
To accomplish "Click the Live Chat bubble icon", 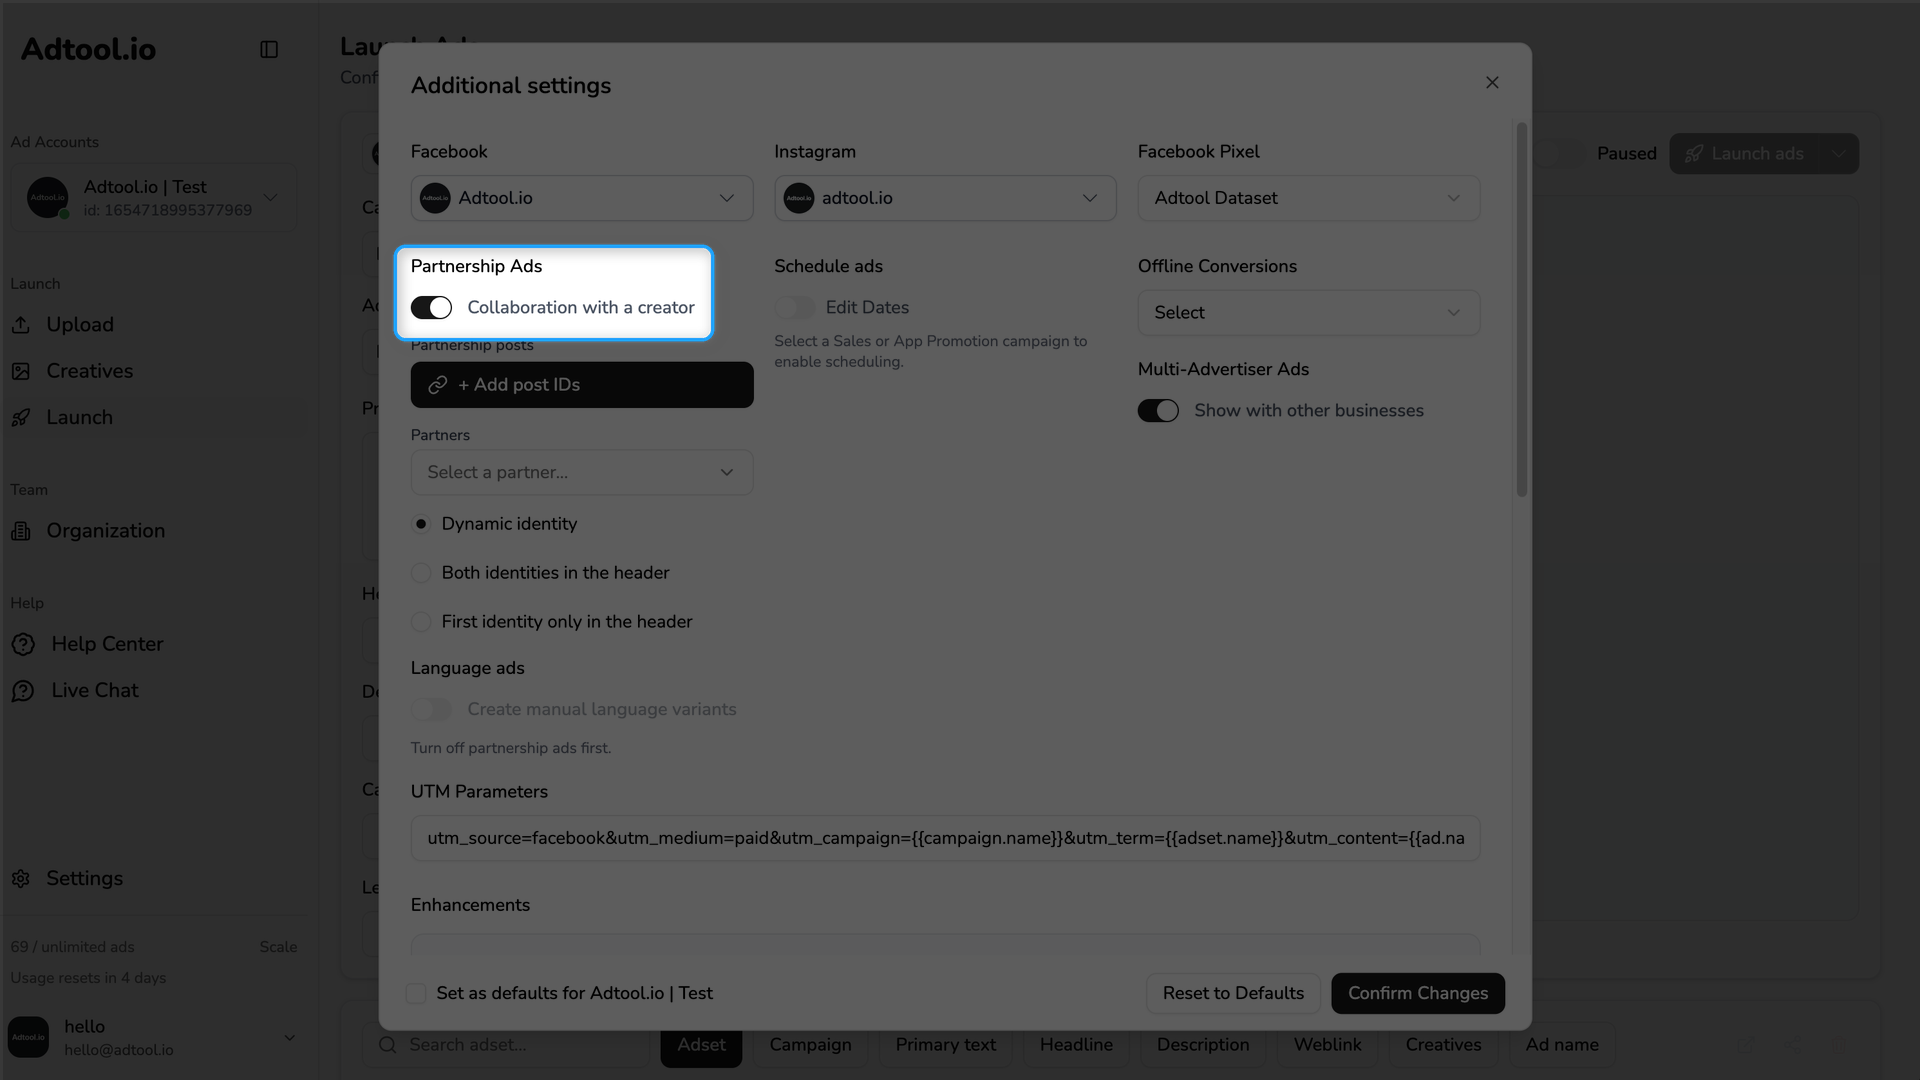I will 23,691.
